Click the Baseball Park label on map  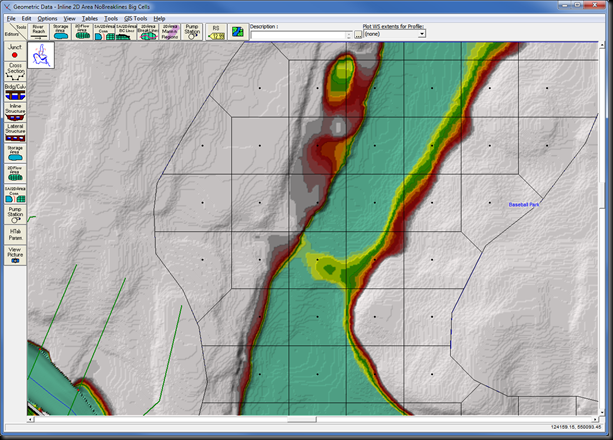coord(523,204)
